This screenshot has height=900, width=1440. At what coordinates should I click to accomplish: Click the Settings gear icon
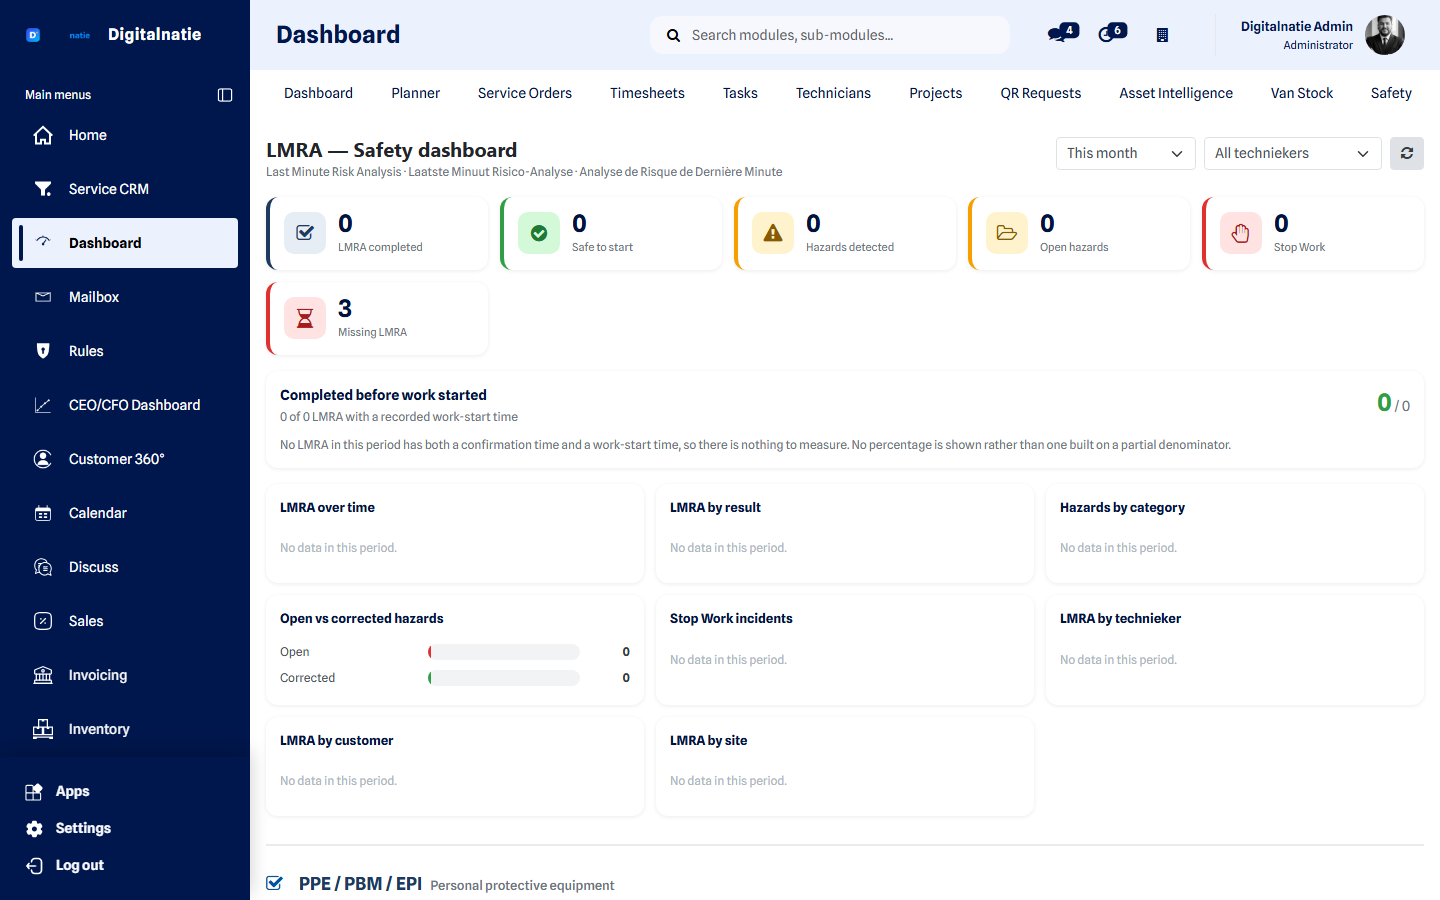coord(34,829)
